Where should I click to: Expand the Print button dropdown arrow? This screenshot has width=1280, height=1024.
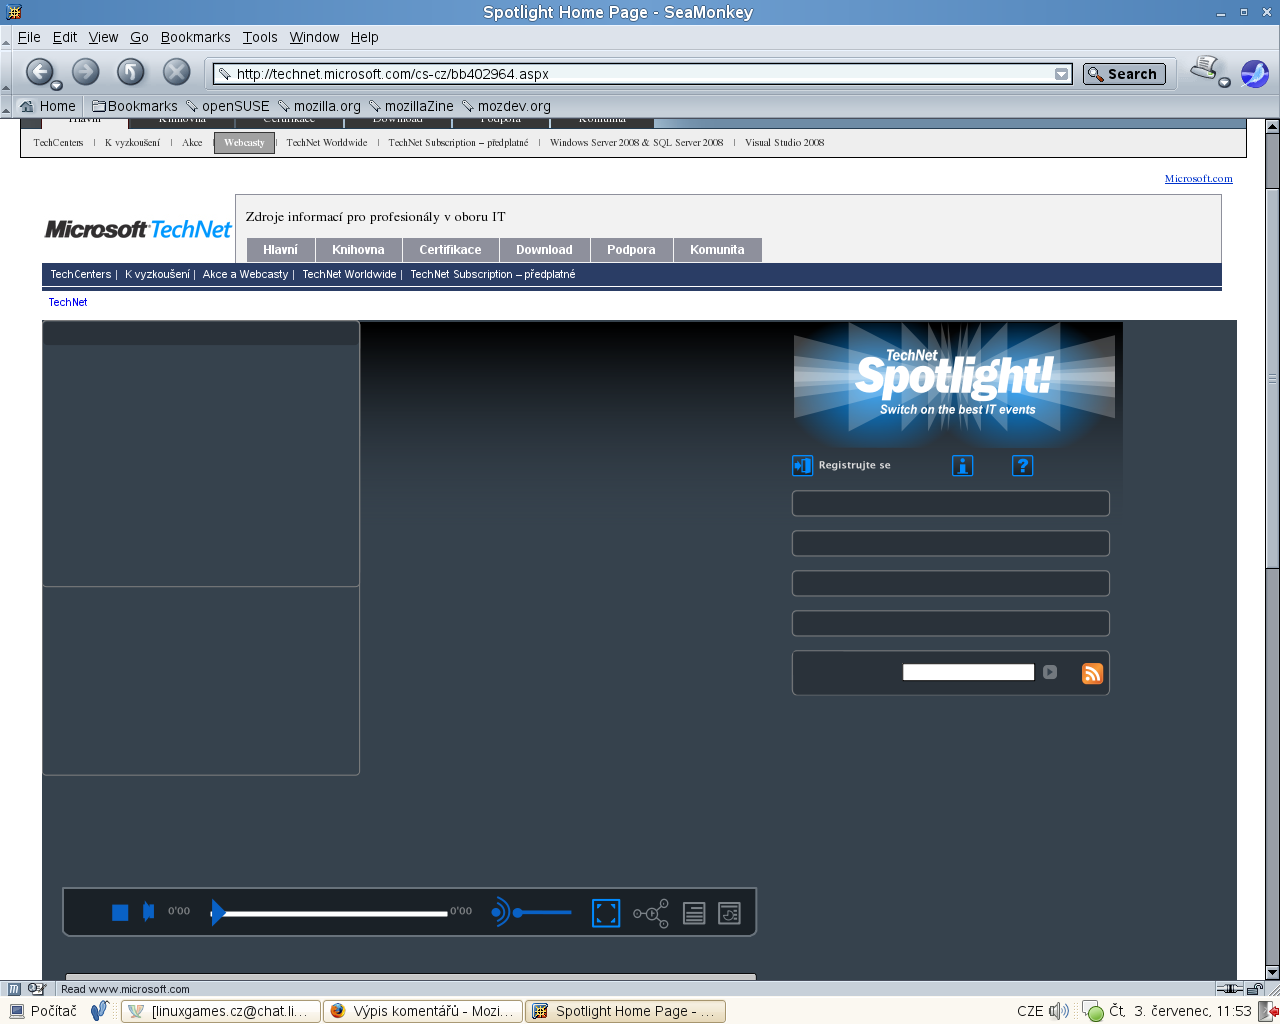tap(1224, 82)
